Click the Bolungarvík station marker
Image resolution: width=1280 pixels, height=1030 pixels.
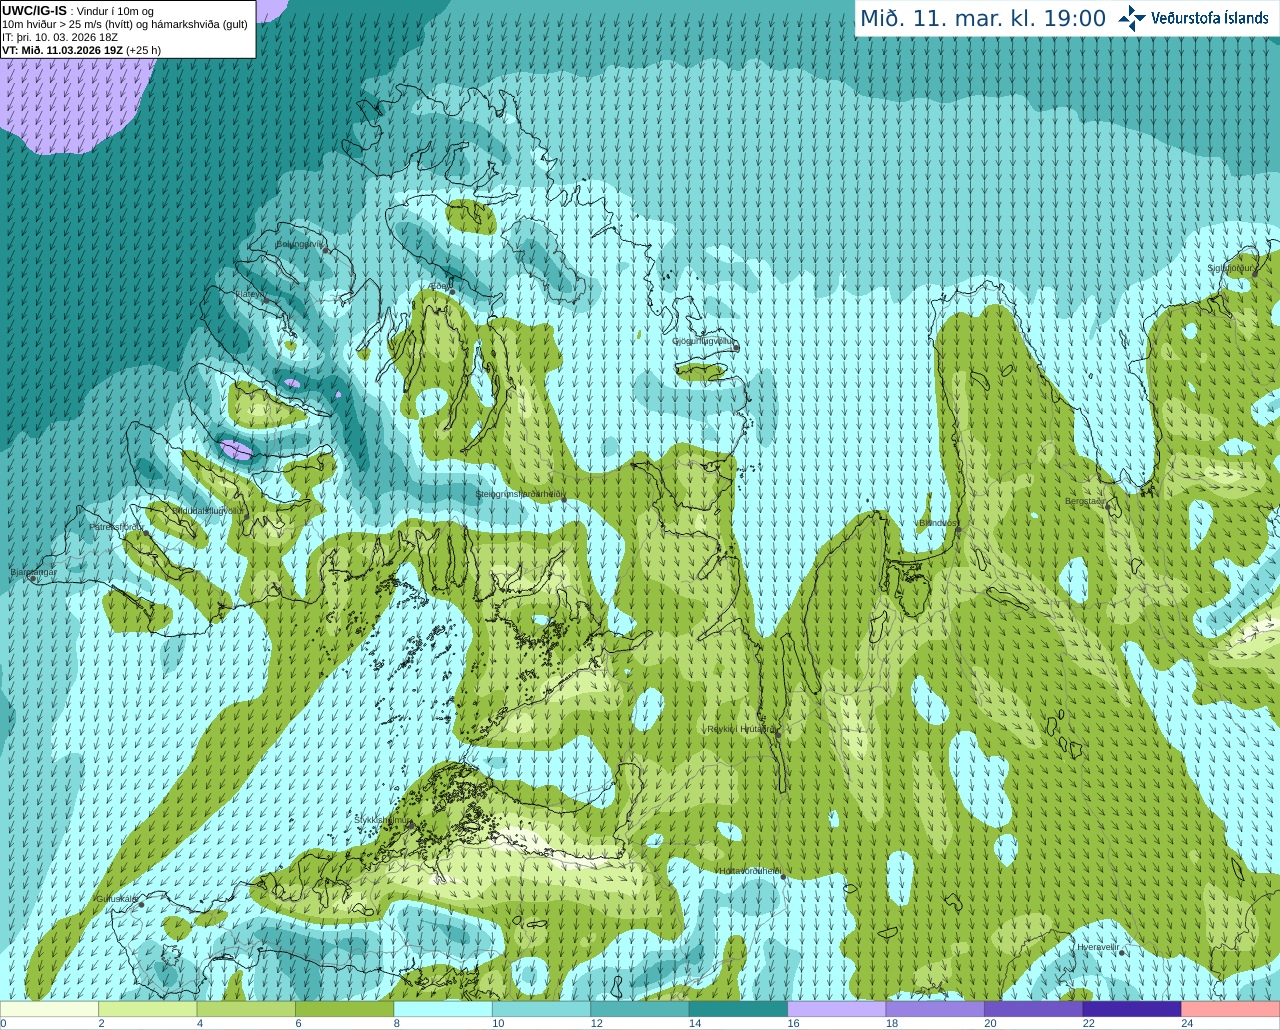point(326,251)
